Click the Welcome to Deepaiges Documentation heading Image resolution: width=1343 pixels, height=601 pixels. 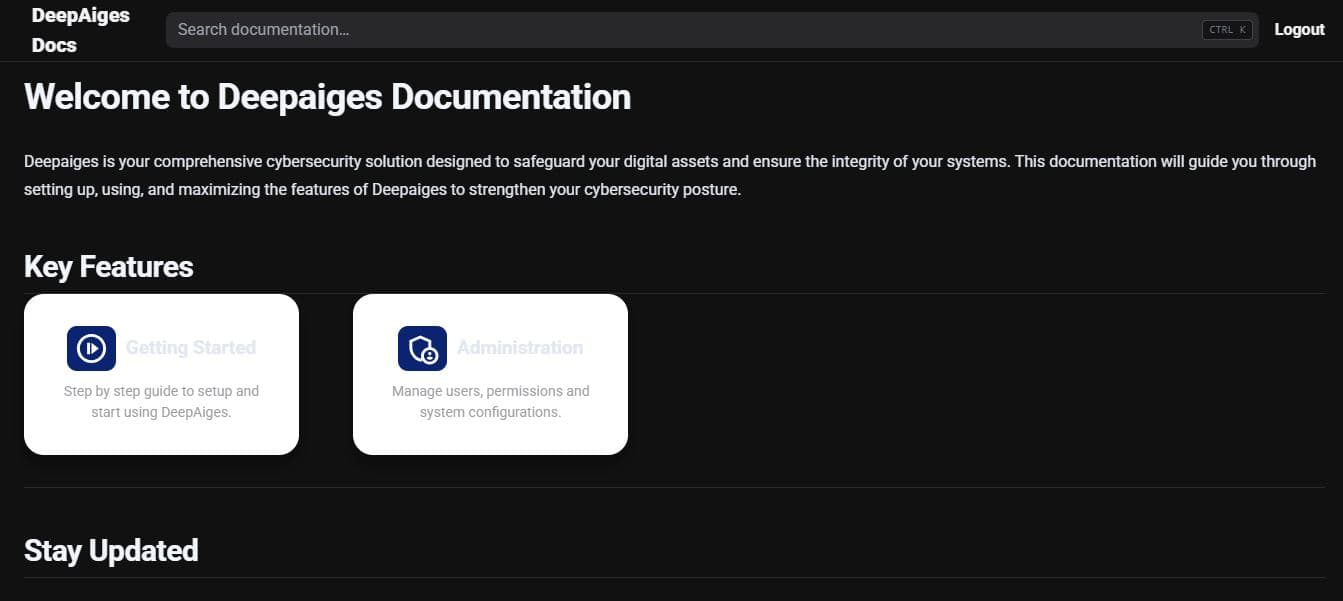pos(327,97)
